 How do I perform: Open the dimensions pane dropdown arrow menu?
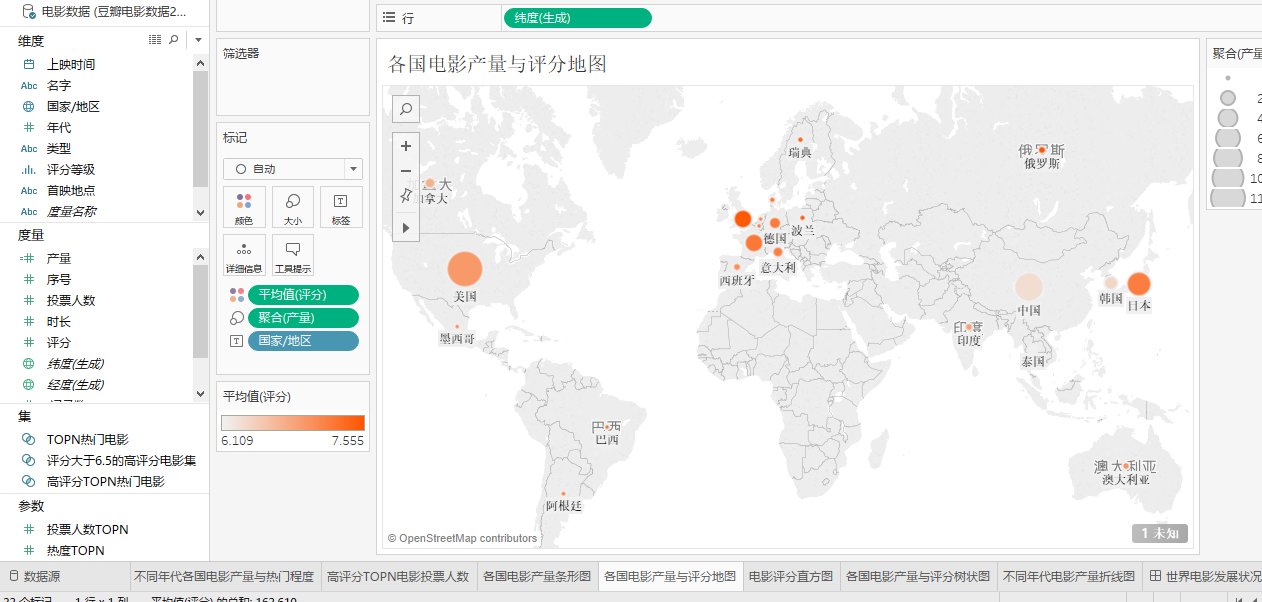click(x=198, y=40)
